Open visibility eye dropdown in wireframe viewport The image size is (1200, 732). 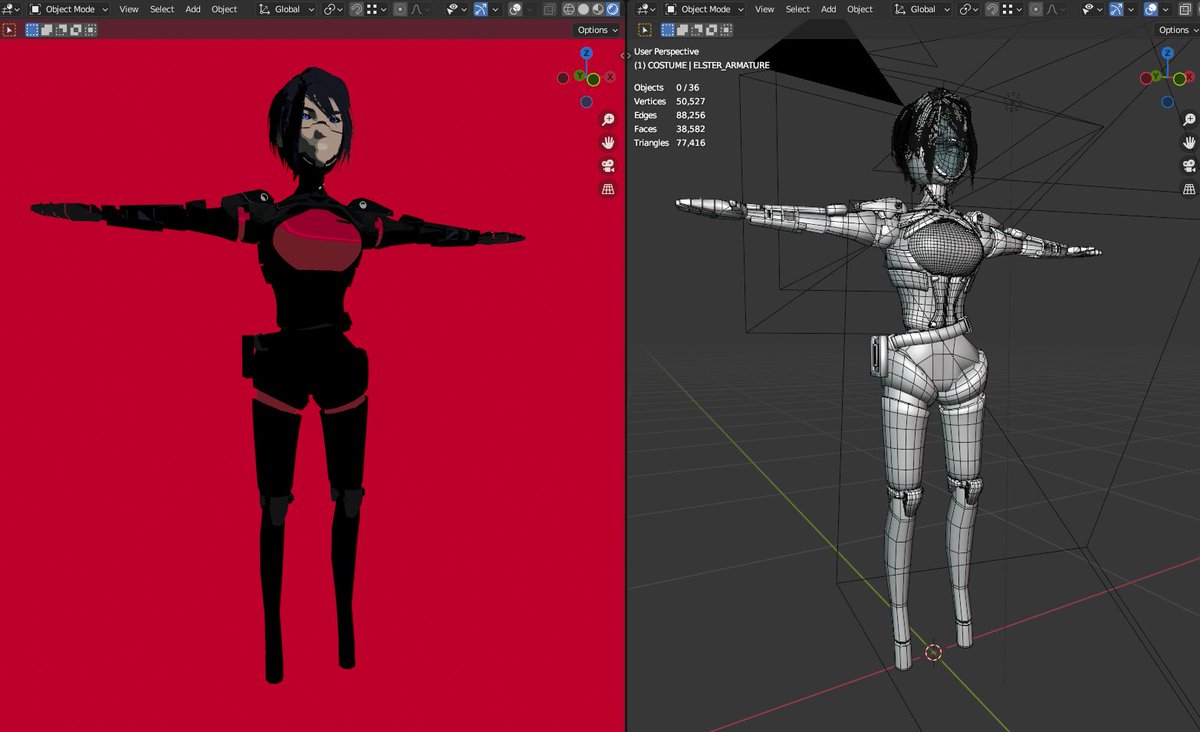pyautogui.click(x=1094, y=9)
